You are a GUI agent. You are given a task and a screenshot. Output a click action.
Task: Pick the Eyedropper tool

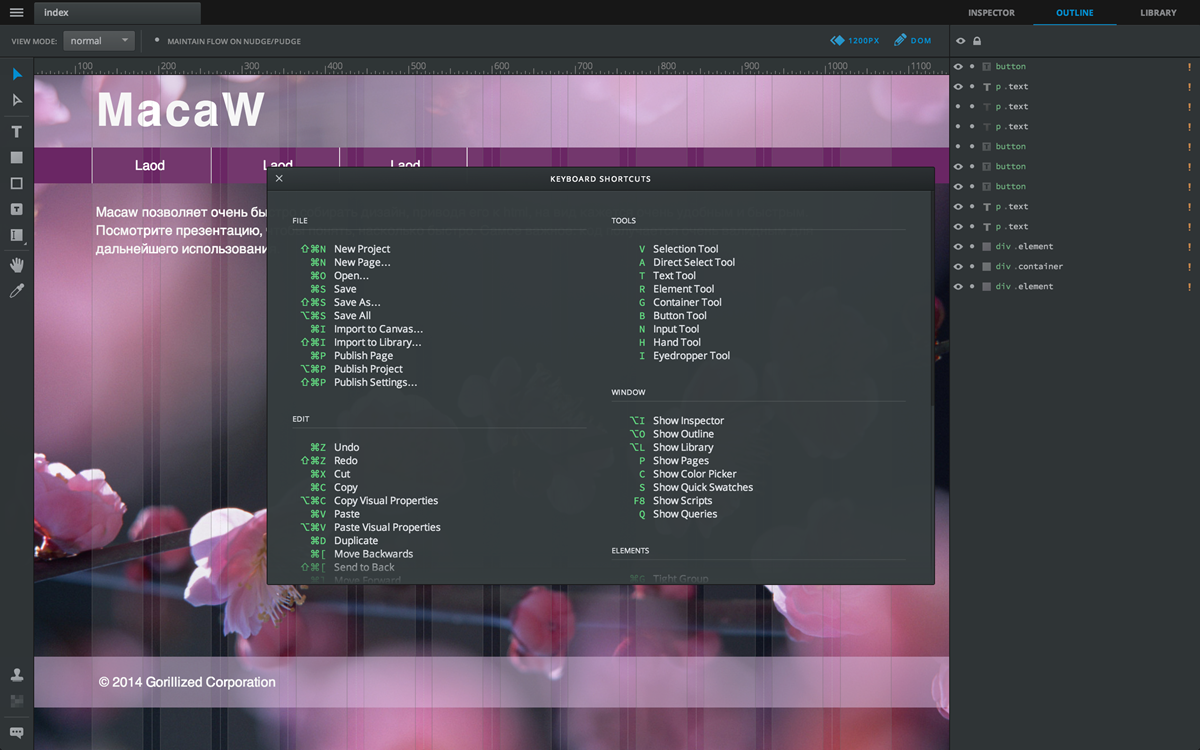click(17, 291)
